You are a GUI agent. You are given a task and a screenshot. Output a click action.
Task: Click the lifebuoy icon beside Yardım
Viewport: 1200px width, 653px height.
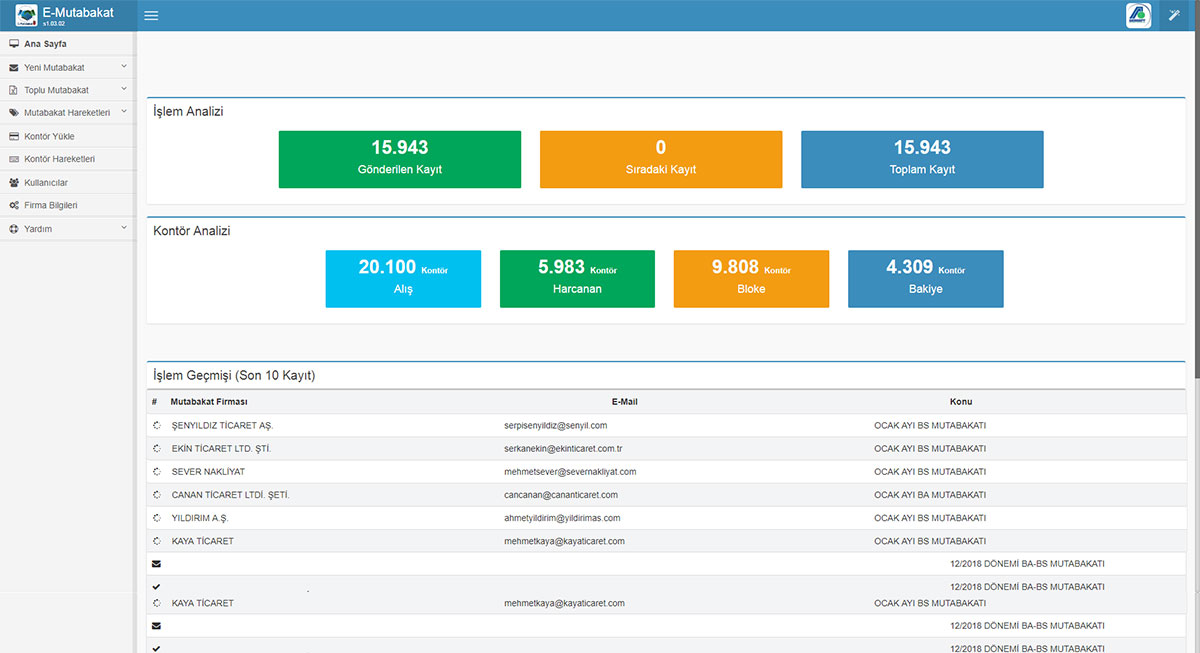14,229
